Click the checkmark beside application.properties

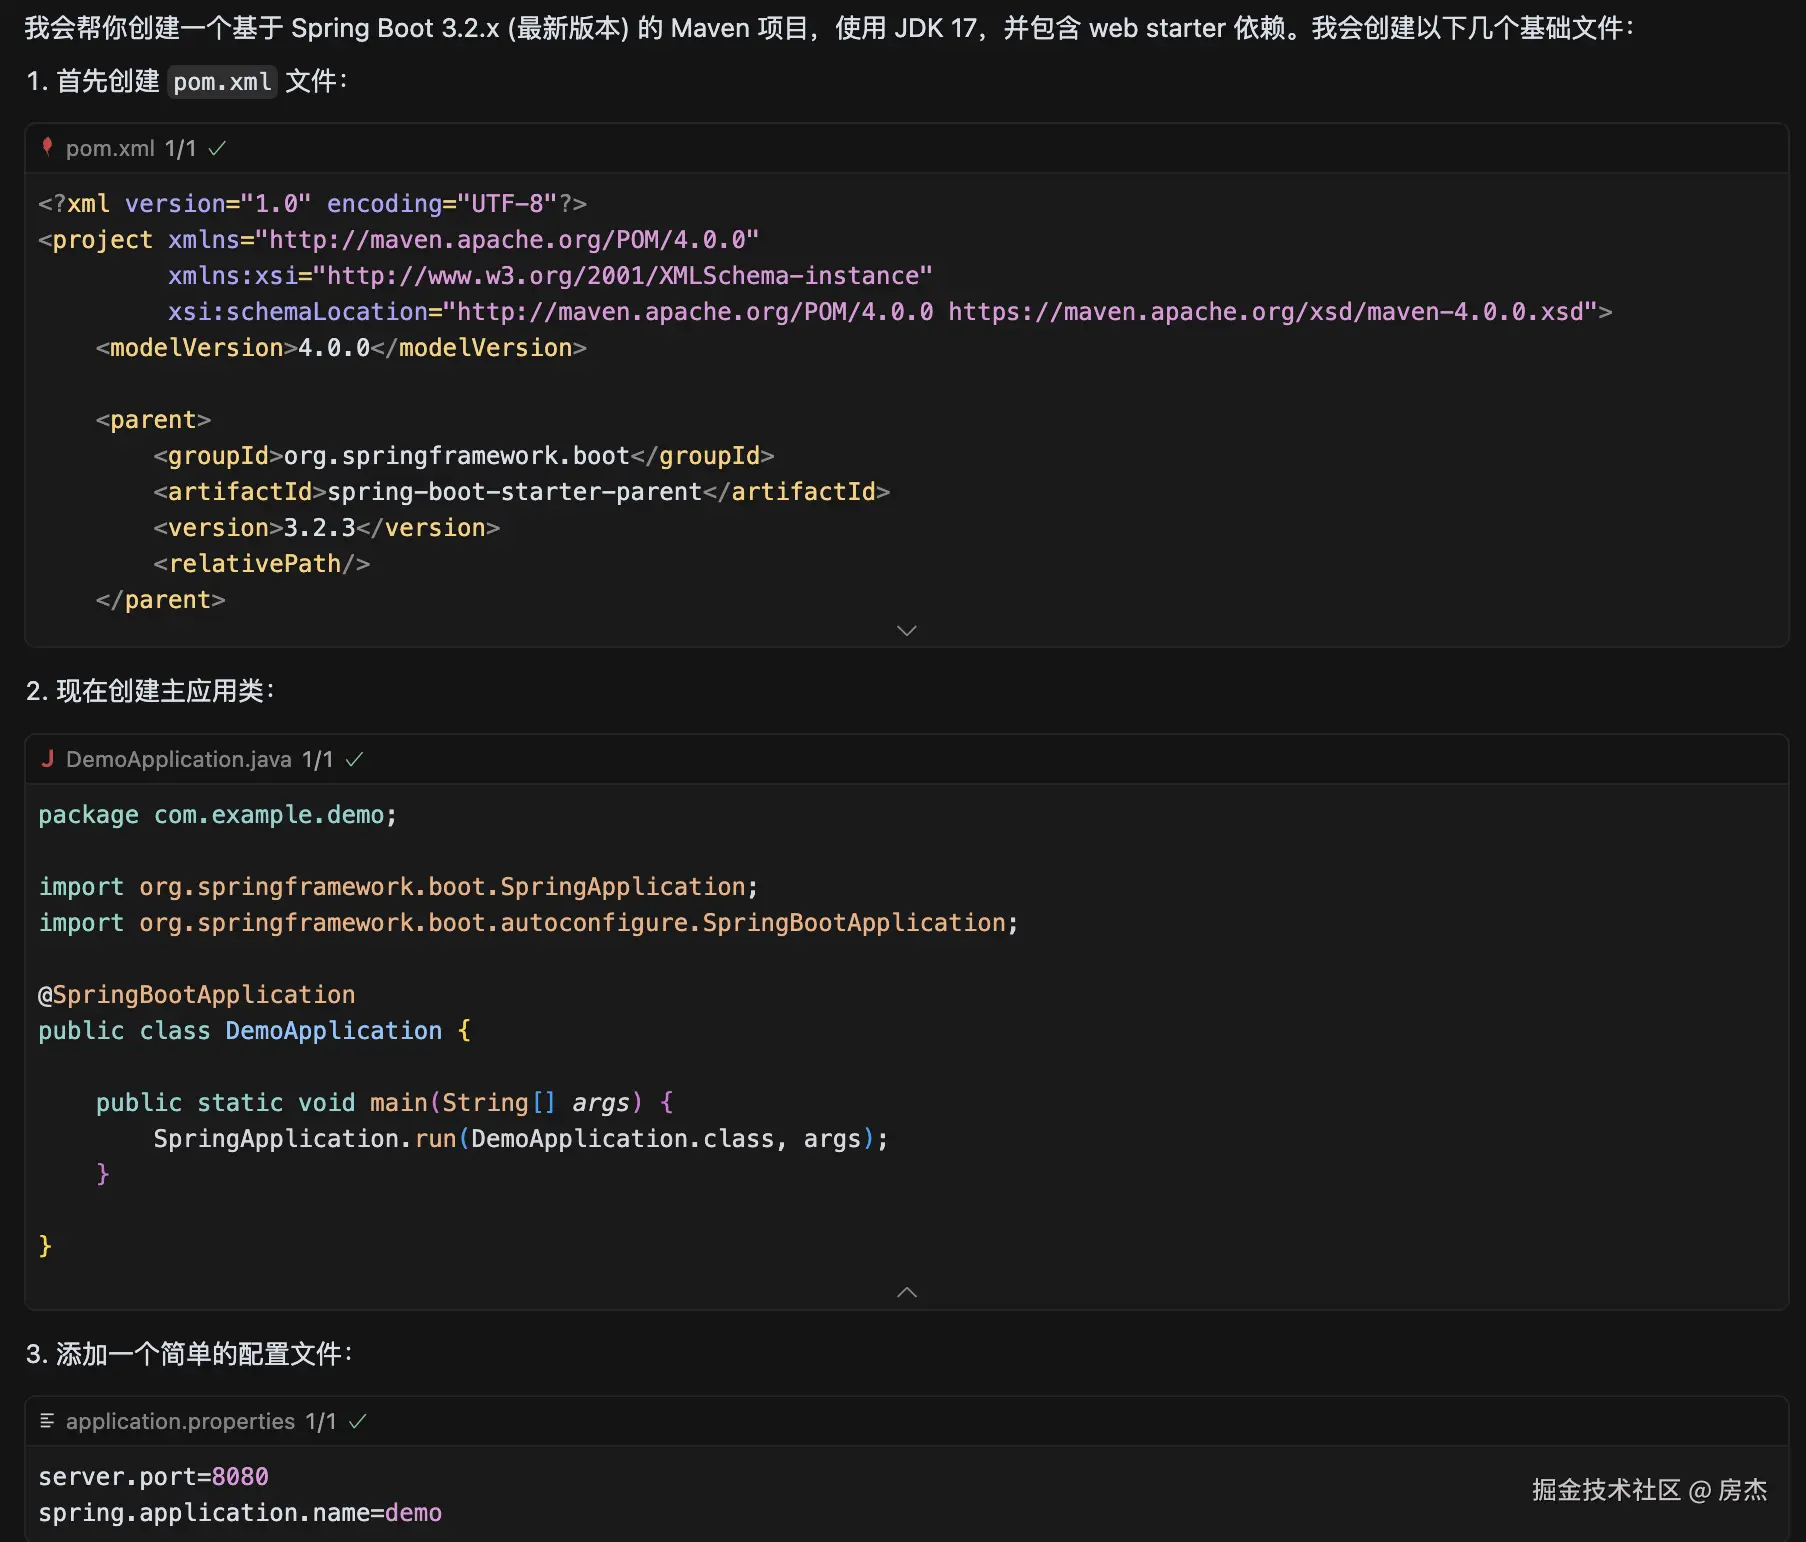point(357,1421)
